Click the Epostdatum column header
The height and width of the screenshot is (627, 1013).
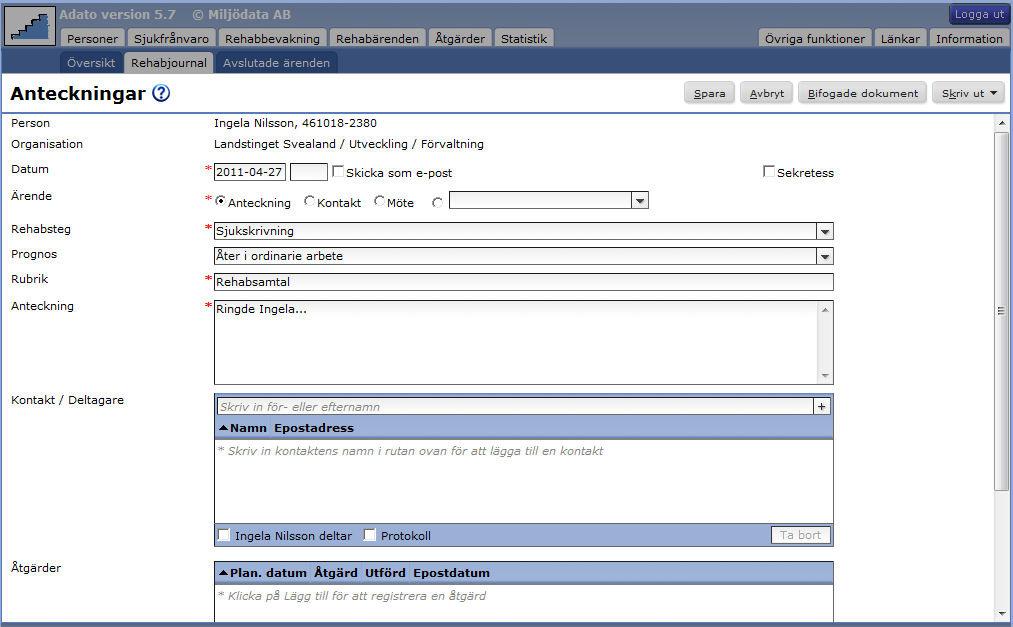pyautogui.click(x=452, y=573)
